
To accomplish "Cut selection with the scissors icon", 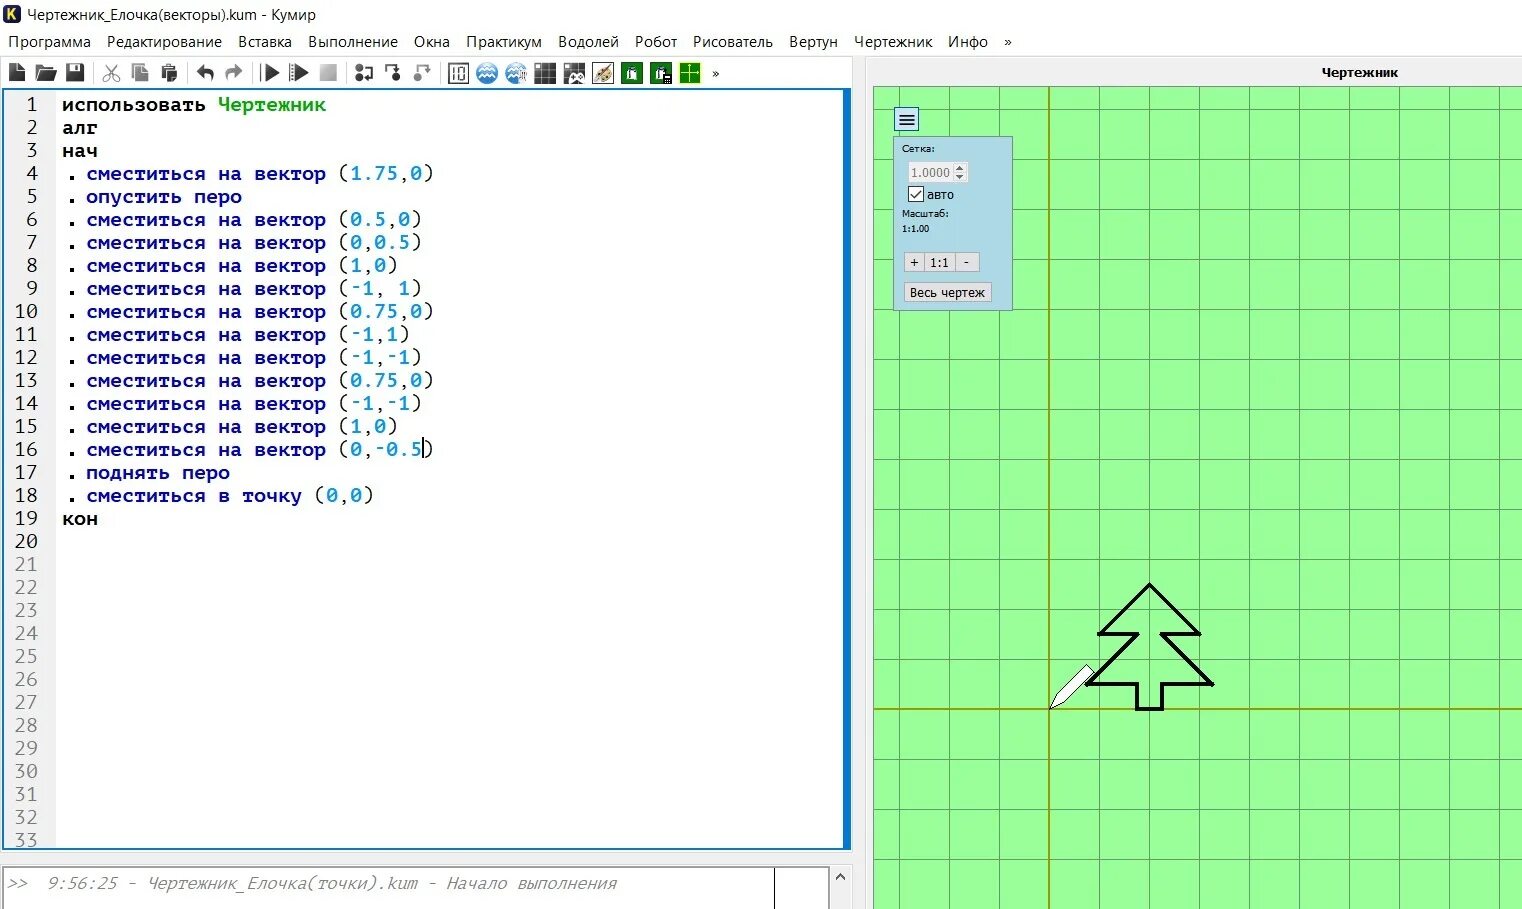I will coord(111,73).
